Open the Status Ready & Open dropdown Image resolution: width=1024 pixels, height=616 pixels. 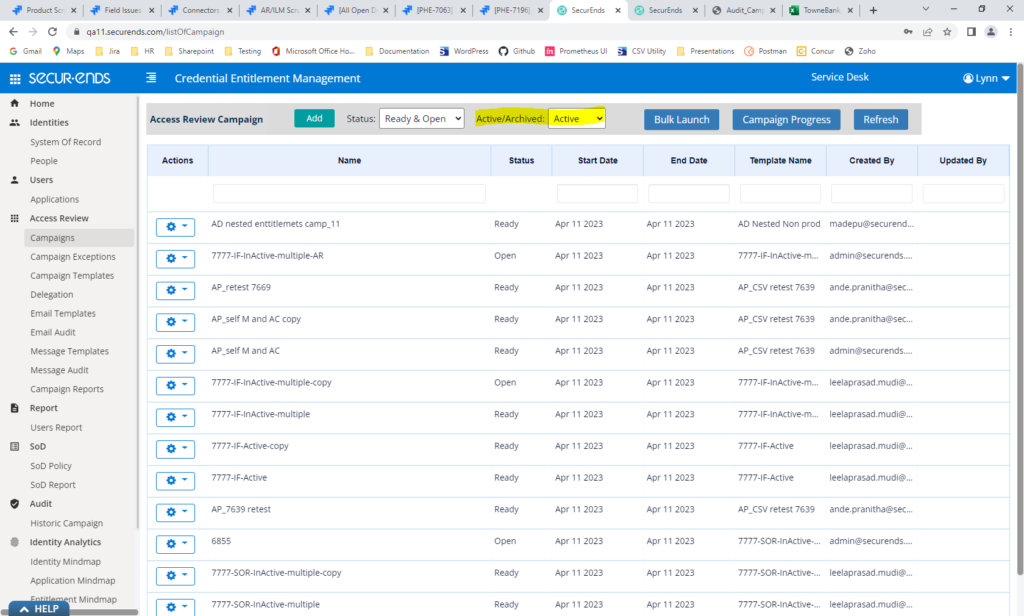pos(421,119)
